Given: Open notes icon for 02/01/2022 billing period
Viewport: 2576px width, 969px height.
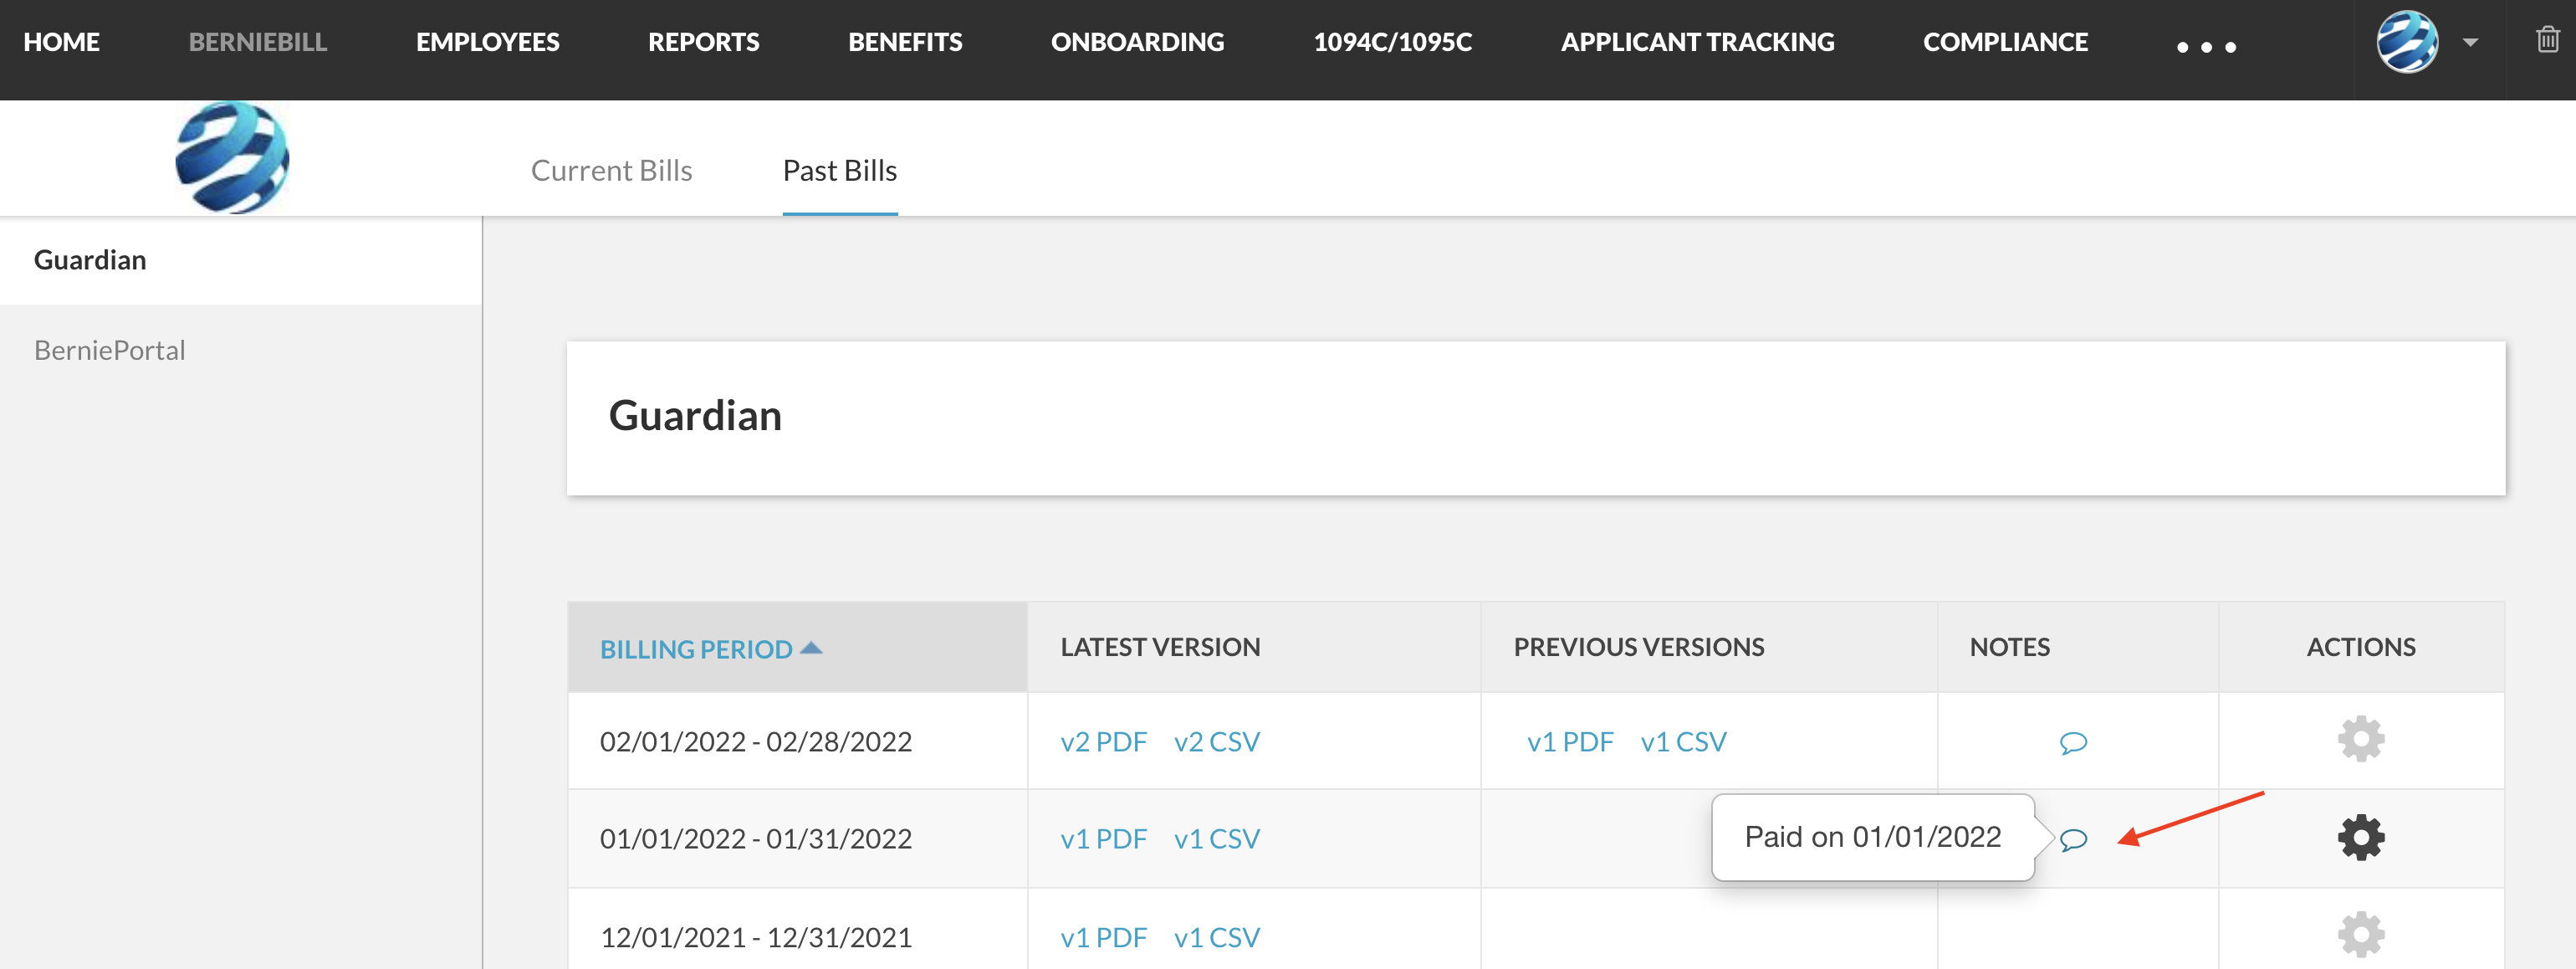Looking at the screenshot, I should [x=2073, y=743].
